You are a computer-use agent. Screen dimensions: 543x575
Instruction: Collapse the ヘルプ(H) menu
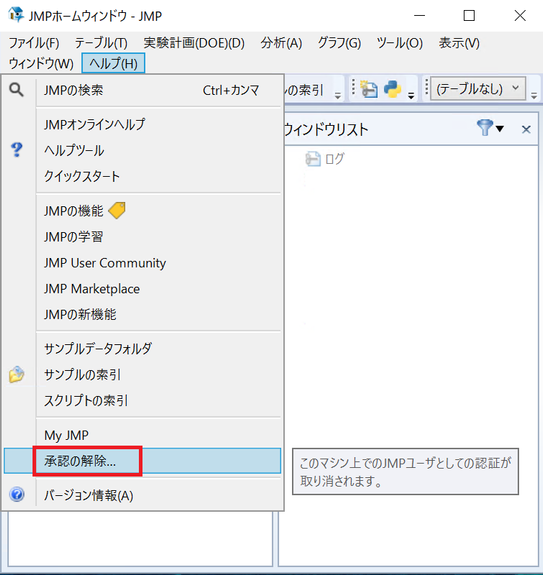[113, 63]
